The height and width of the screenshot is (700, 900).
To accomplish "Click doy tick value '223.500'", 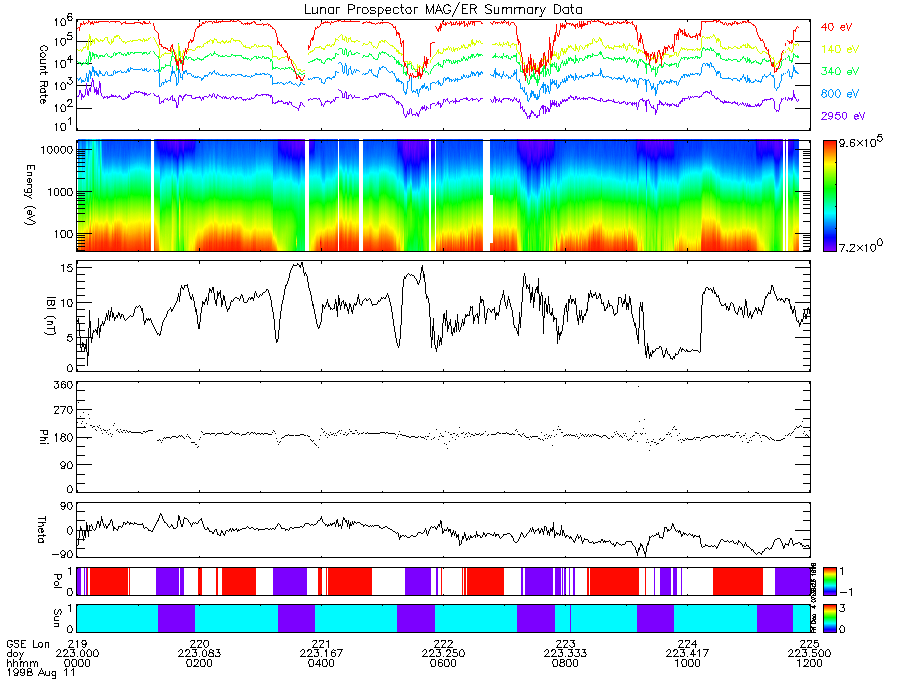I will pyautogui.click(x=809, y=654).
